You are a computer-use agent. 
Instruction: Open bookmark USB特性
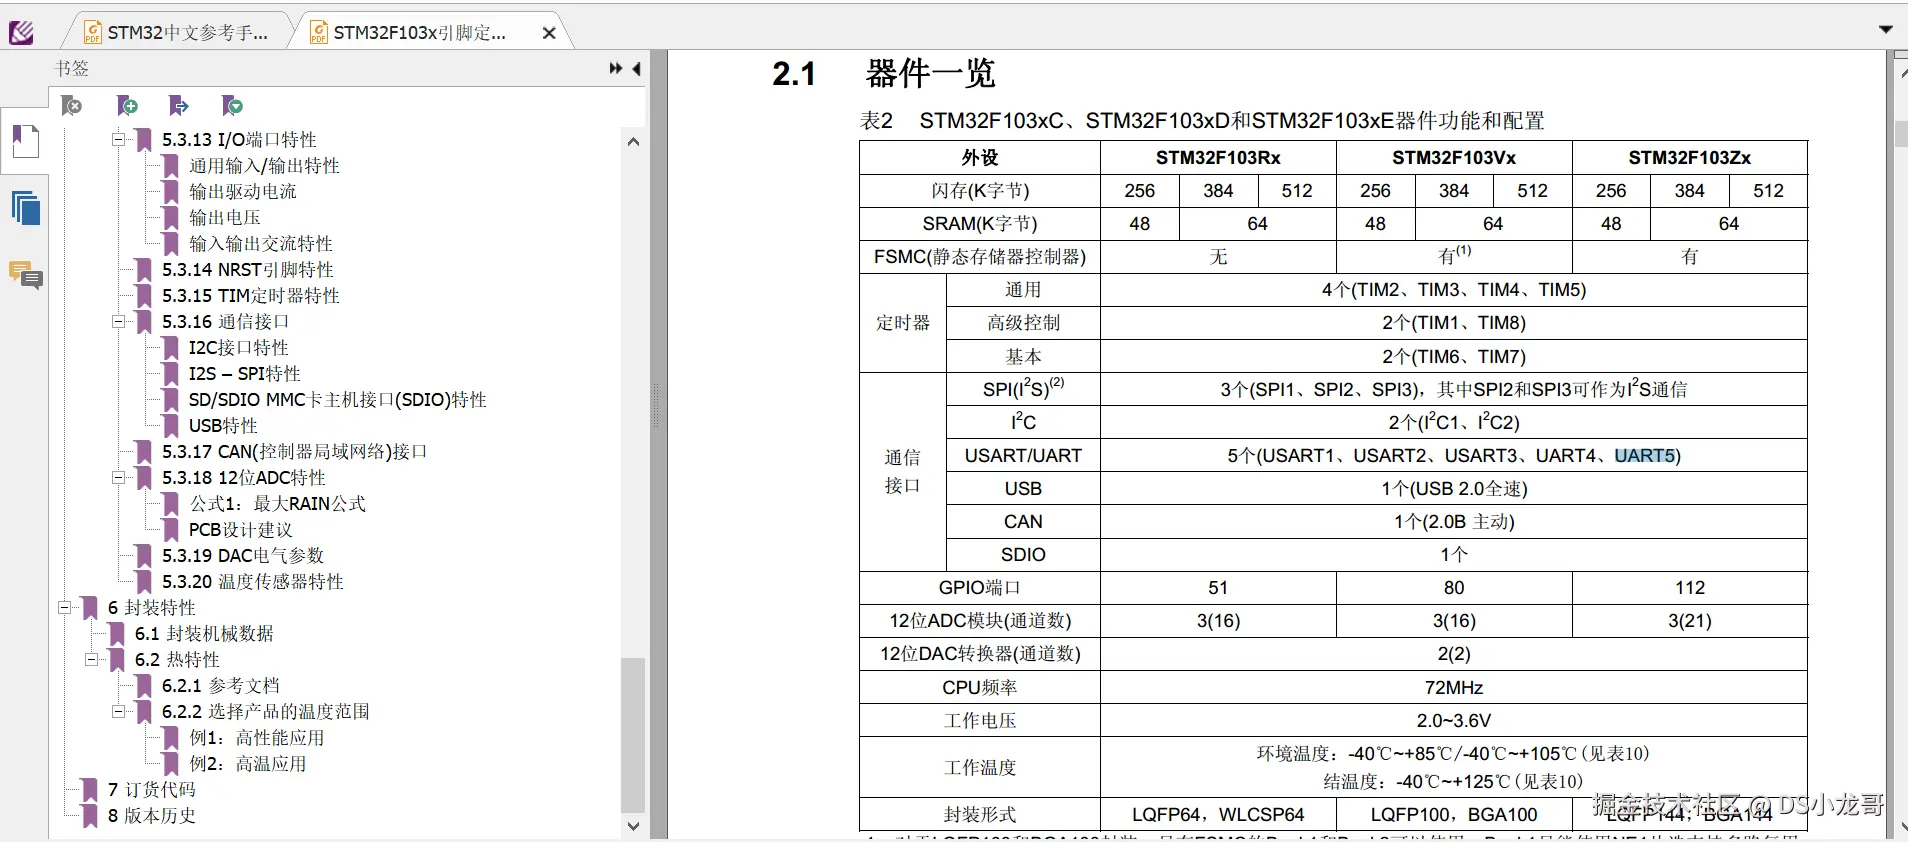(223, 426)
